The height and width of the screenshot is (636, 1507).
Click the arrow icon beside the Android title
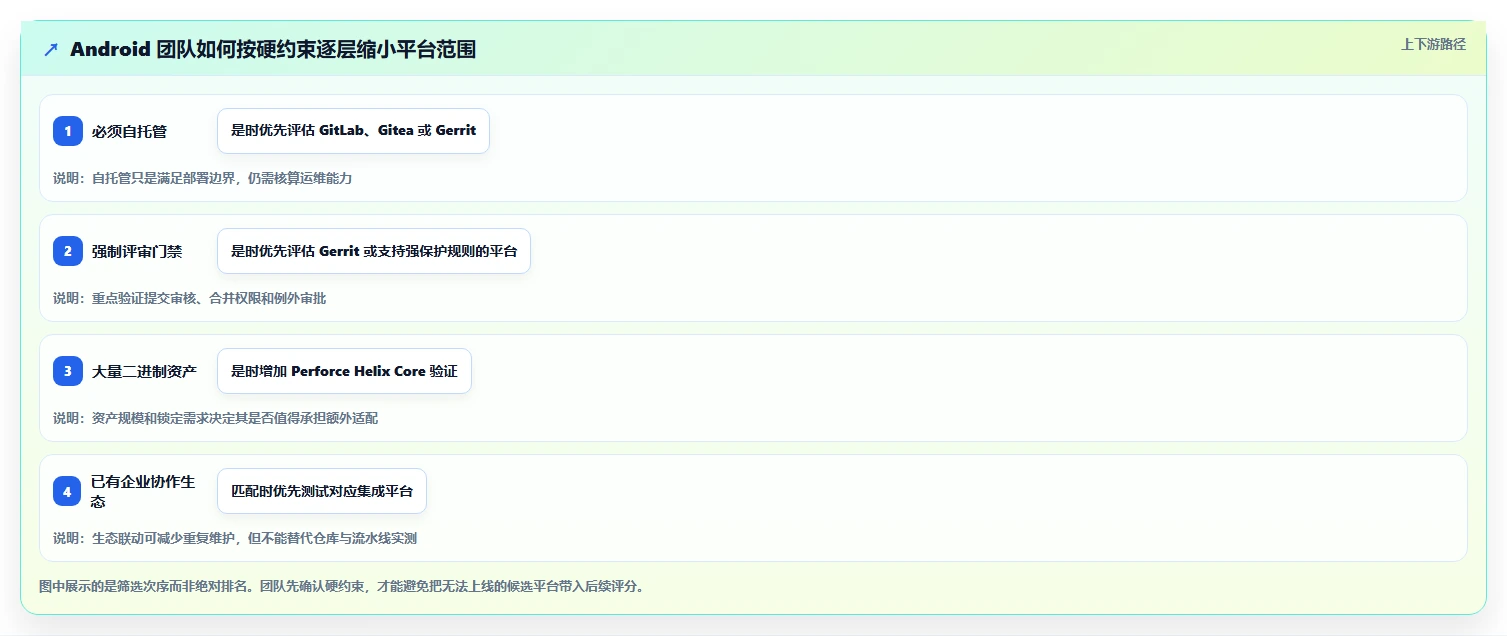[51, 50]
